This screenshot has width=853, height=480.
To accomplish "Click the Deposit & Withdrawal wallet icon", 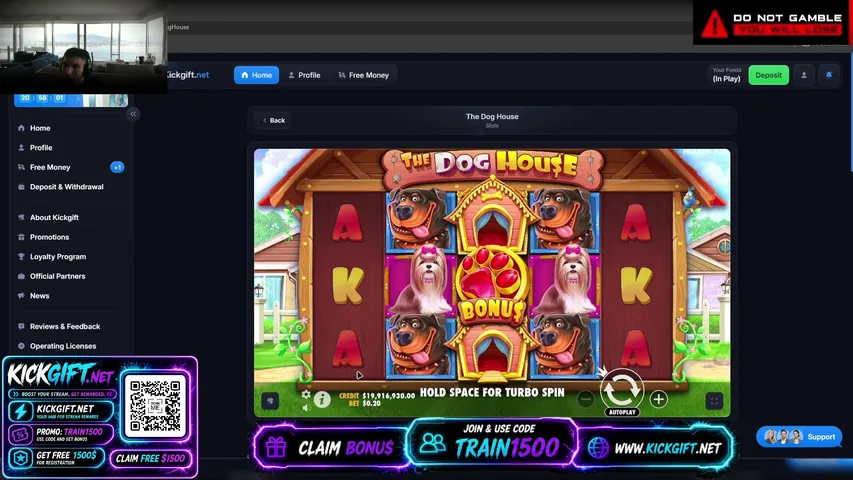I will (21, 187).
